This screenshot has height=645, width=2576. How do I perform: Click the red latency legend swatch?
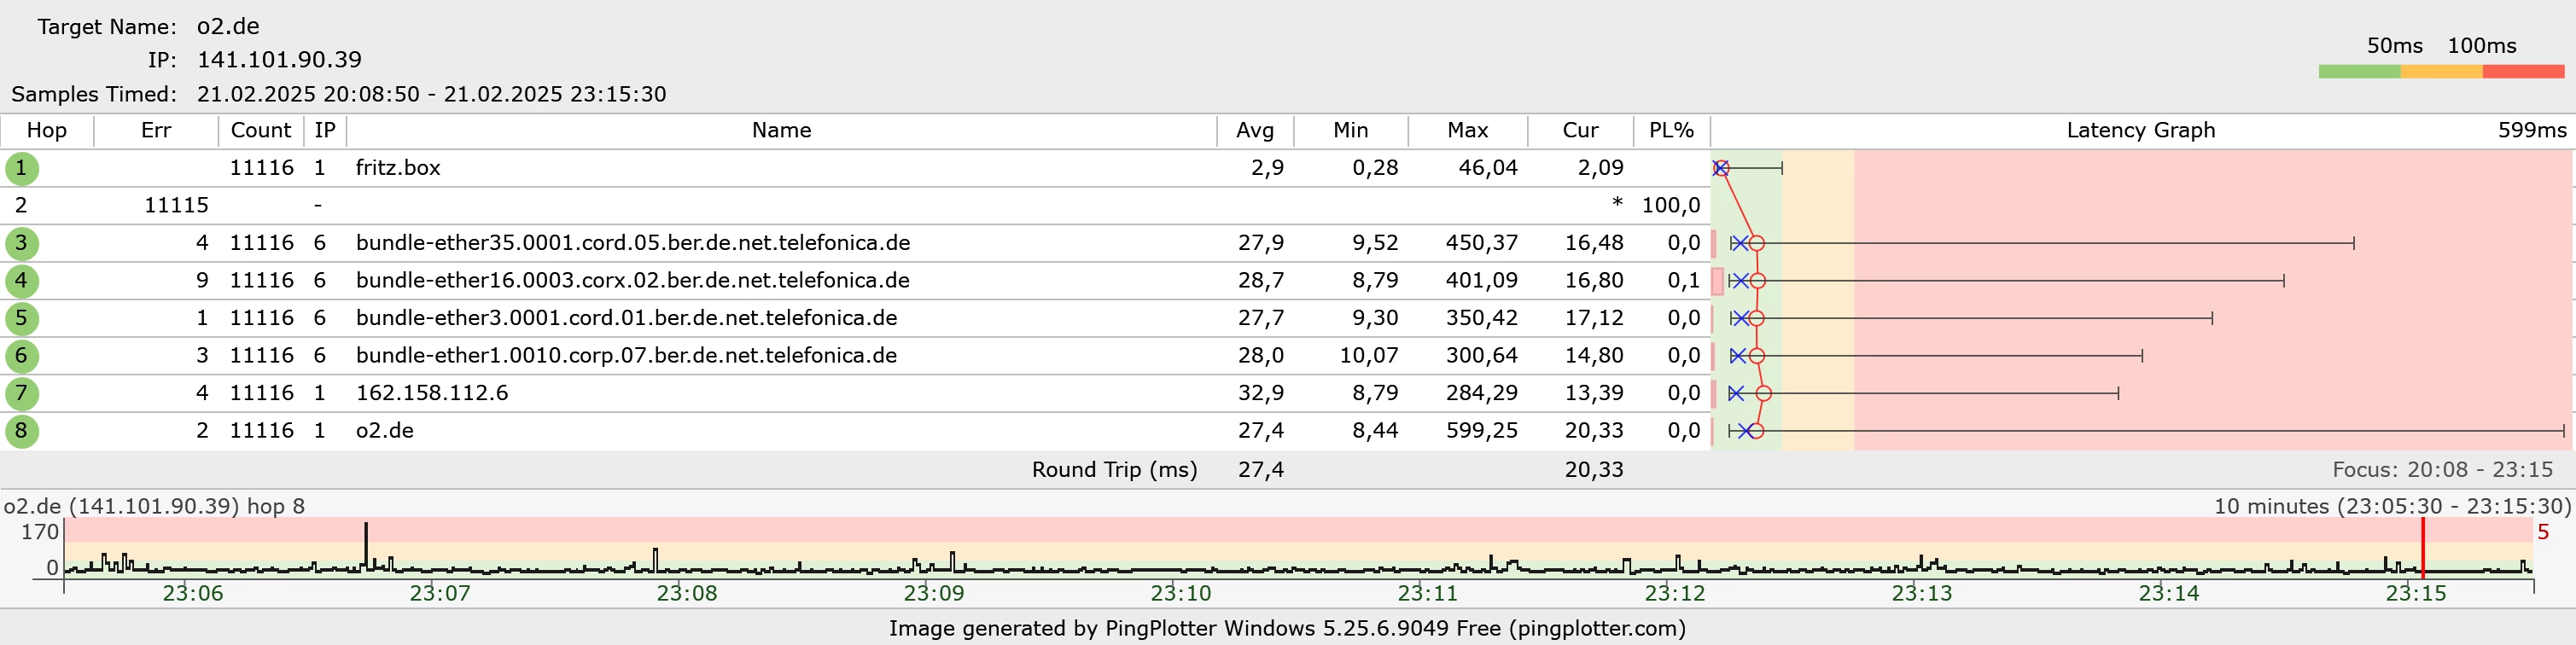point(2523,72)
